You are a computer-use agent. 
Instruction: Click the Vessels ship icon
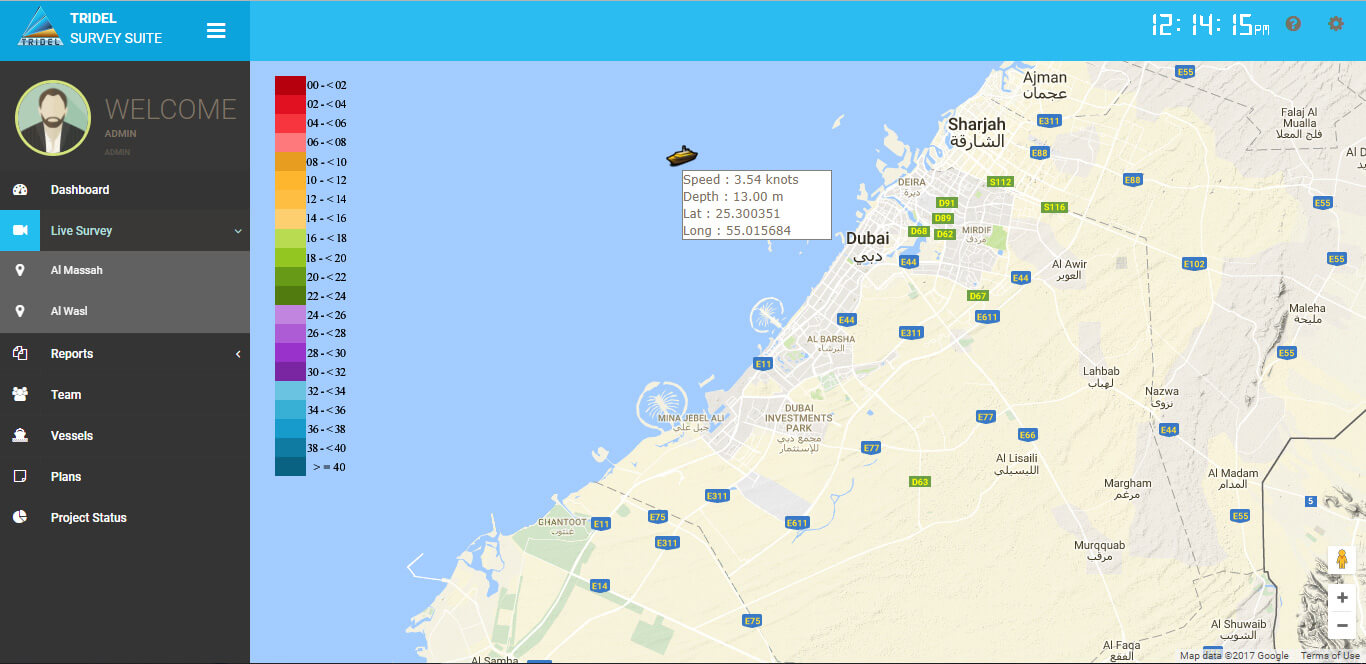click(20, 436)
